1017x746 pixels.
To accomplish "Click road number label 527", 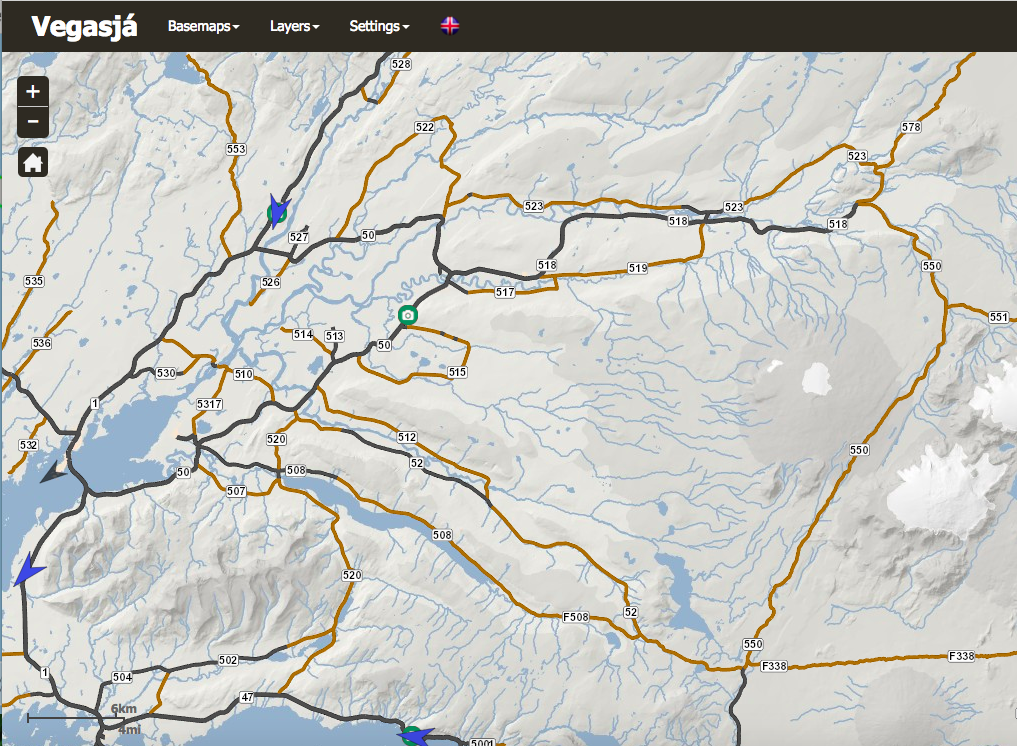I will [298, 237].
